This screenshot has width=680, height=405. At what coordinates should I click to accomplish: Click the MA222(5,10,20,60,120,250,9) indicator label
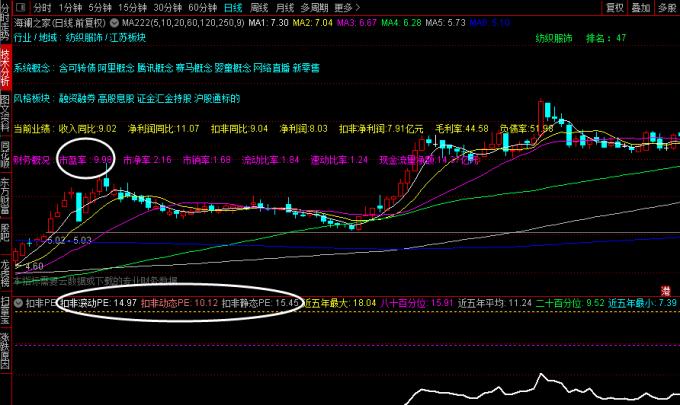[183, 23]
